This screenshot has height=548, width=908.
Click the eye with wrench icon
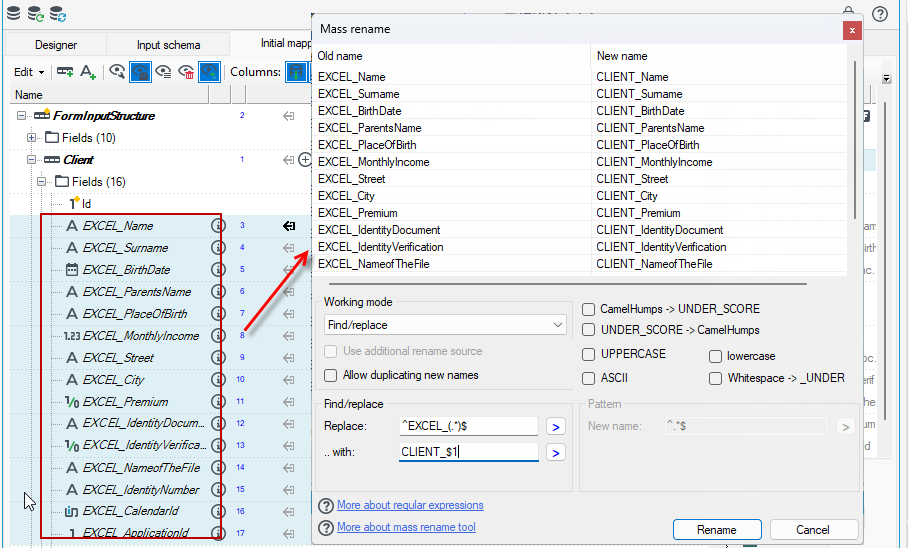point(117,72)
